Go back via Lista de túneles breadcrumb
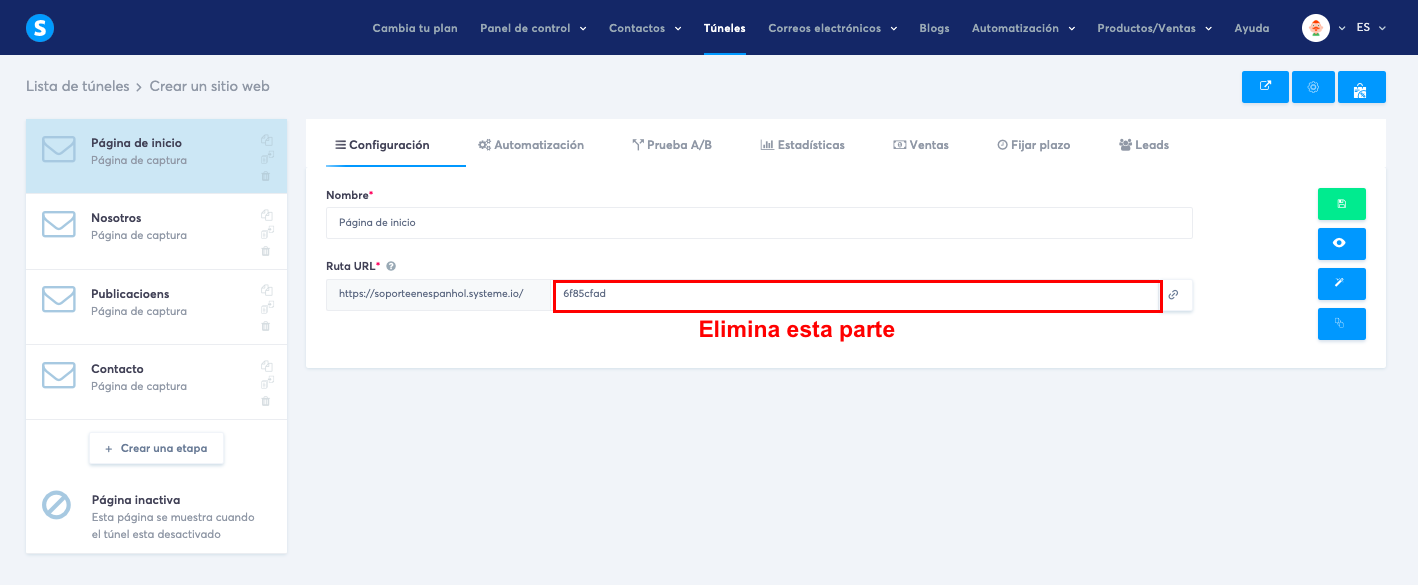 point(78,86)
